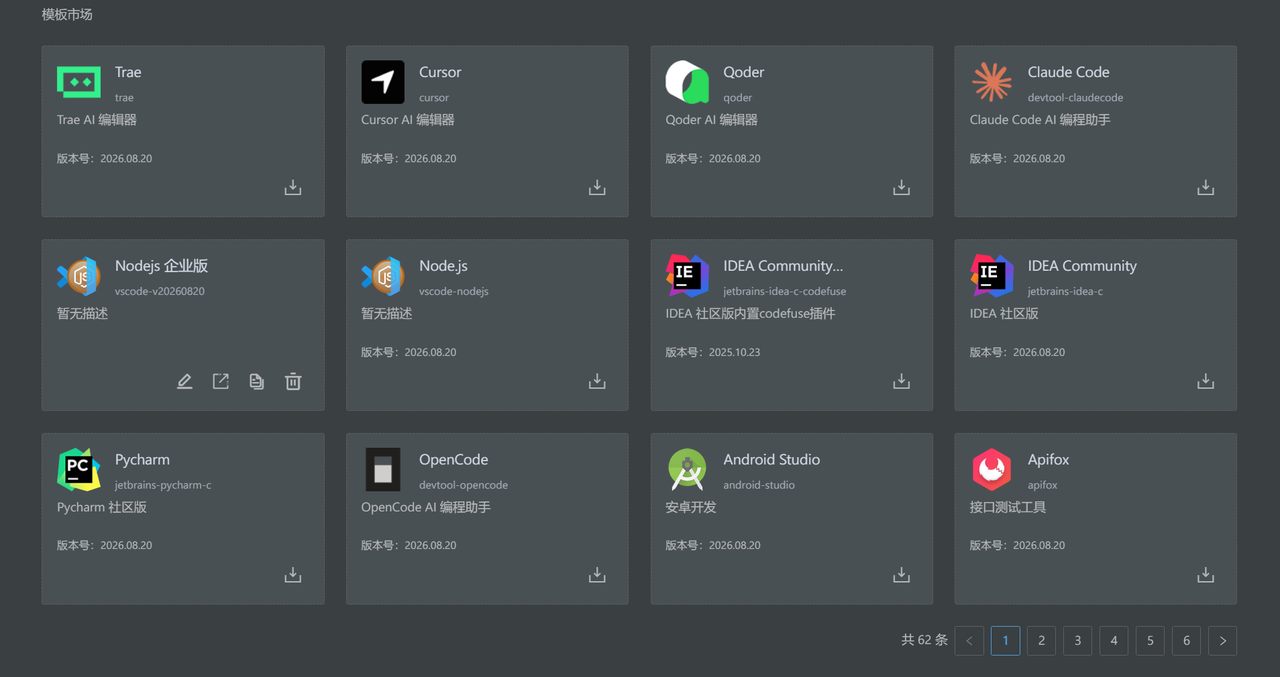Download the Android Studio template
Image resolution: width=1280 pixels, height=677 pixels.
tap(901, 576)
